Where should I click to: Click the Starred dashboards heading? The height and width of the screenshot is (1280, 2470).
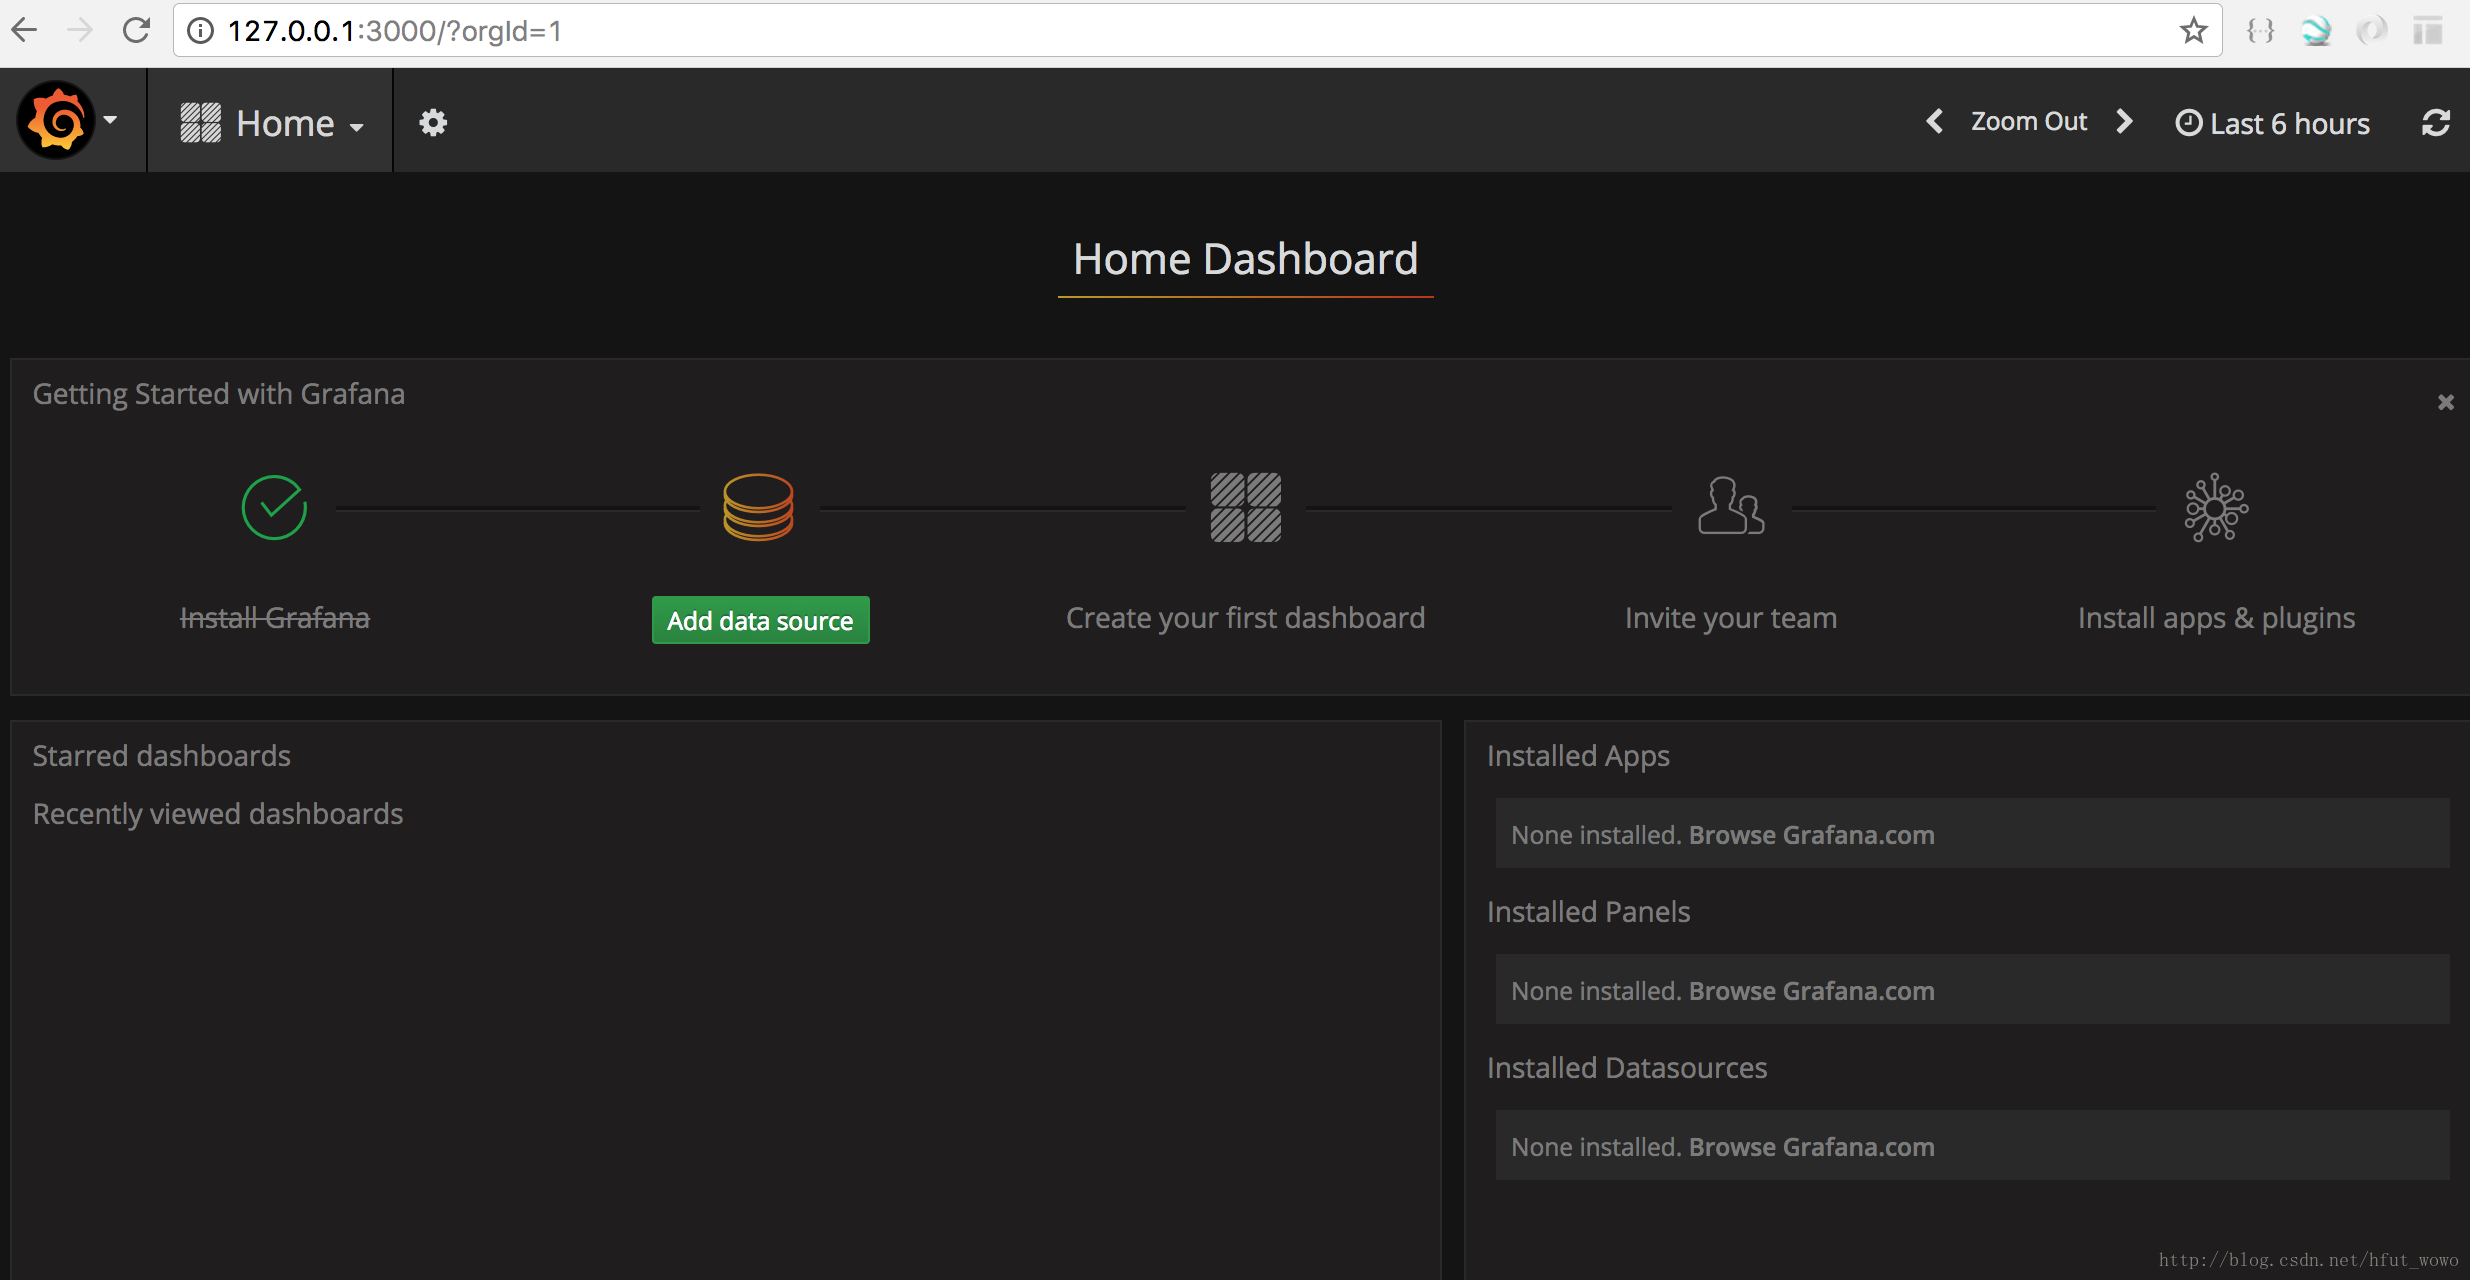[162, 756]
